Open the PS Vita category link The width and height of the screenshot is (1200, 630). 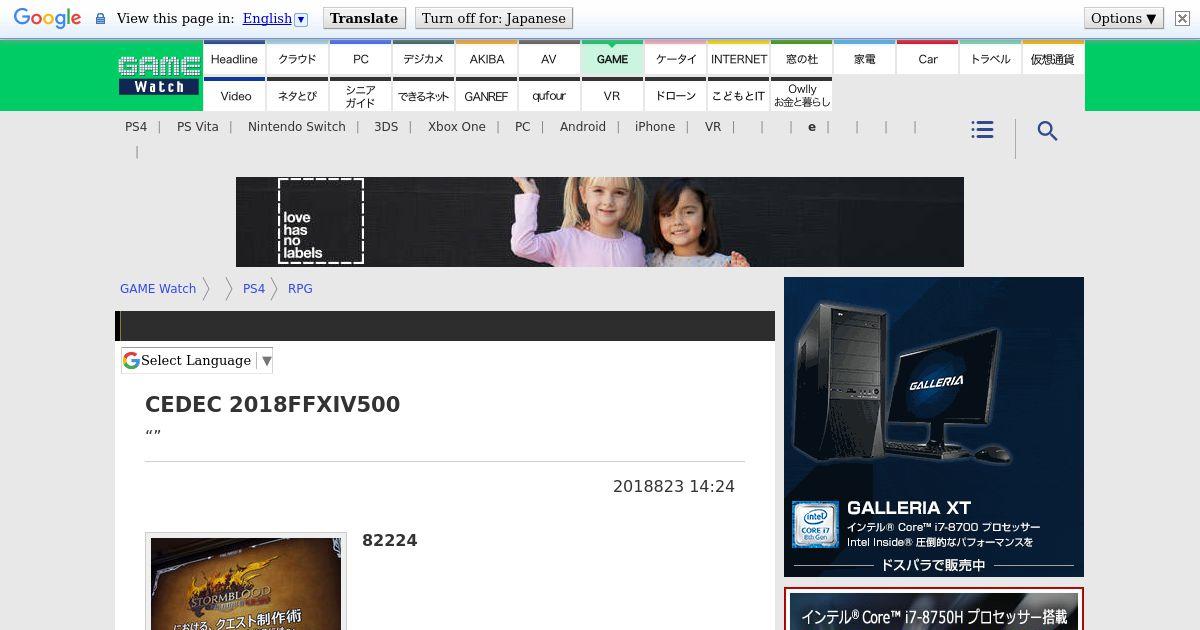(x=197, y=126)
